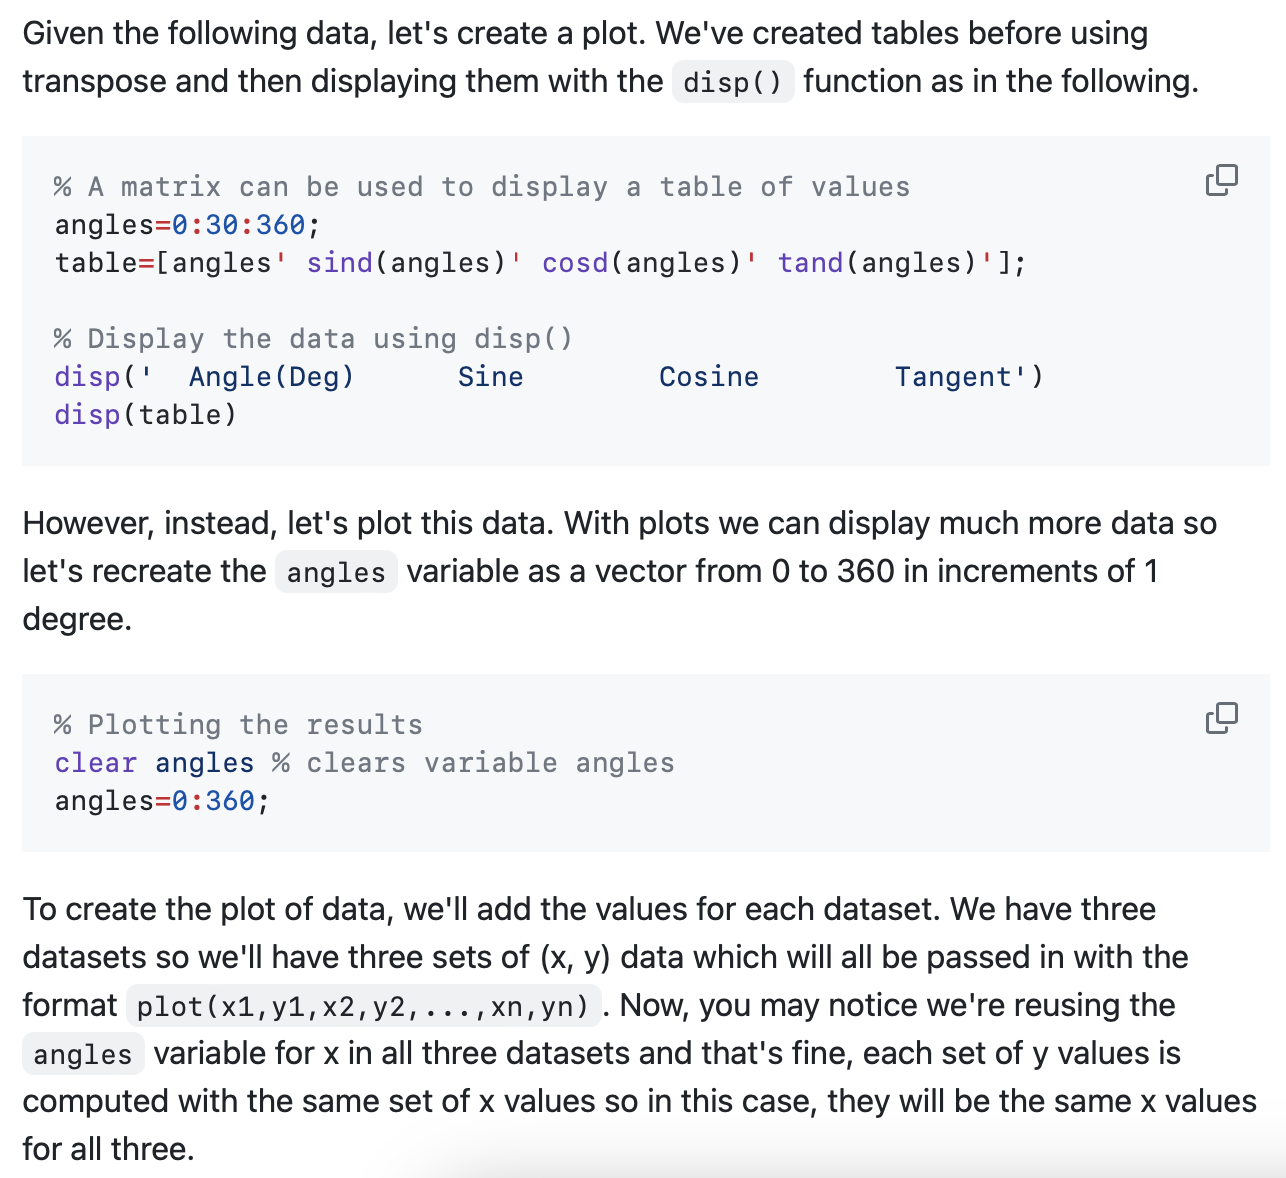Click 'Angle(Deg)' text in the disp line
The width and height of the screenshot is (1286, 1178).
click(x=271, y=377)
